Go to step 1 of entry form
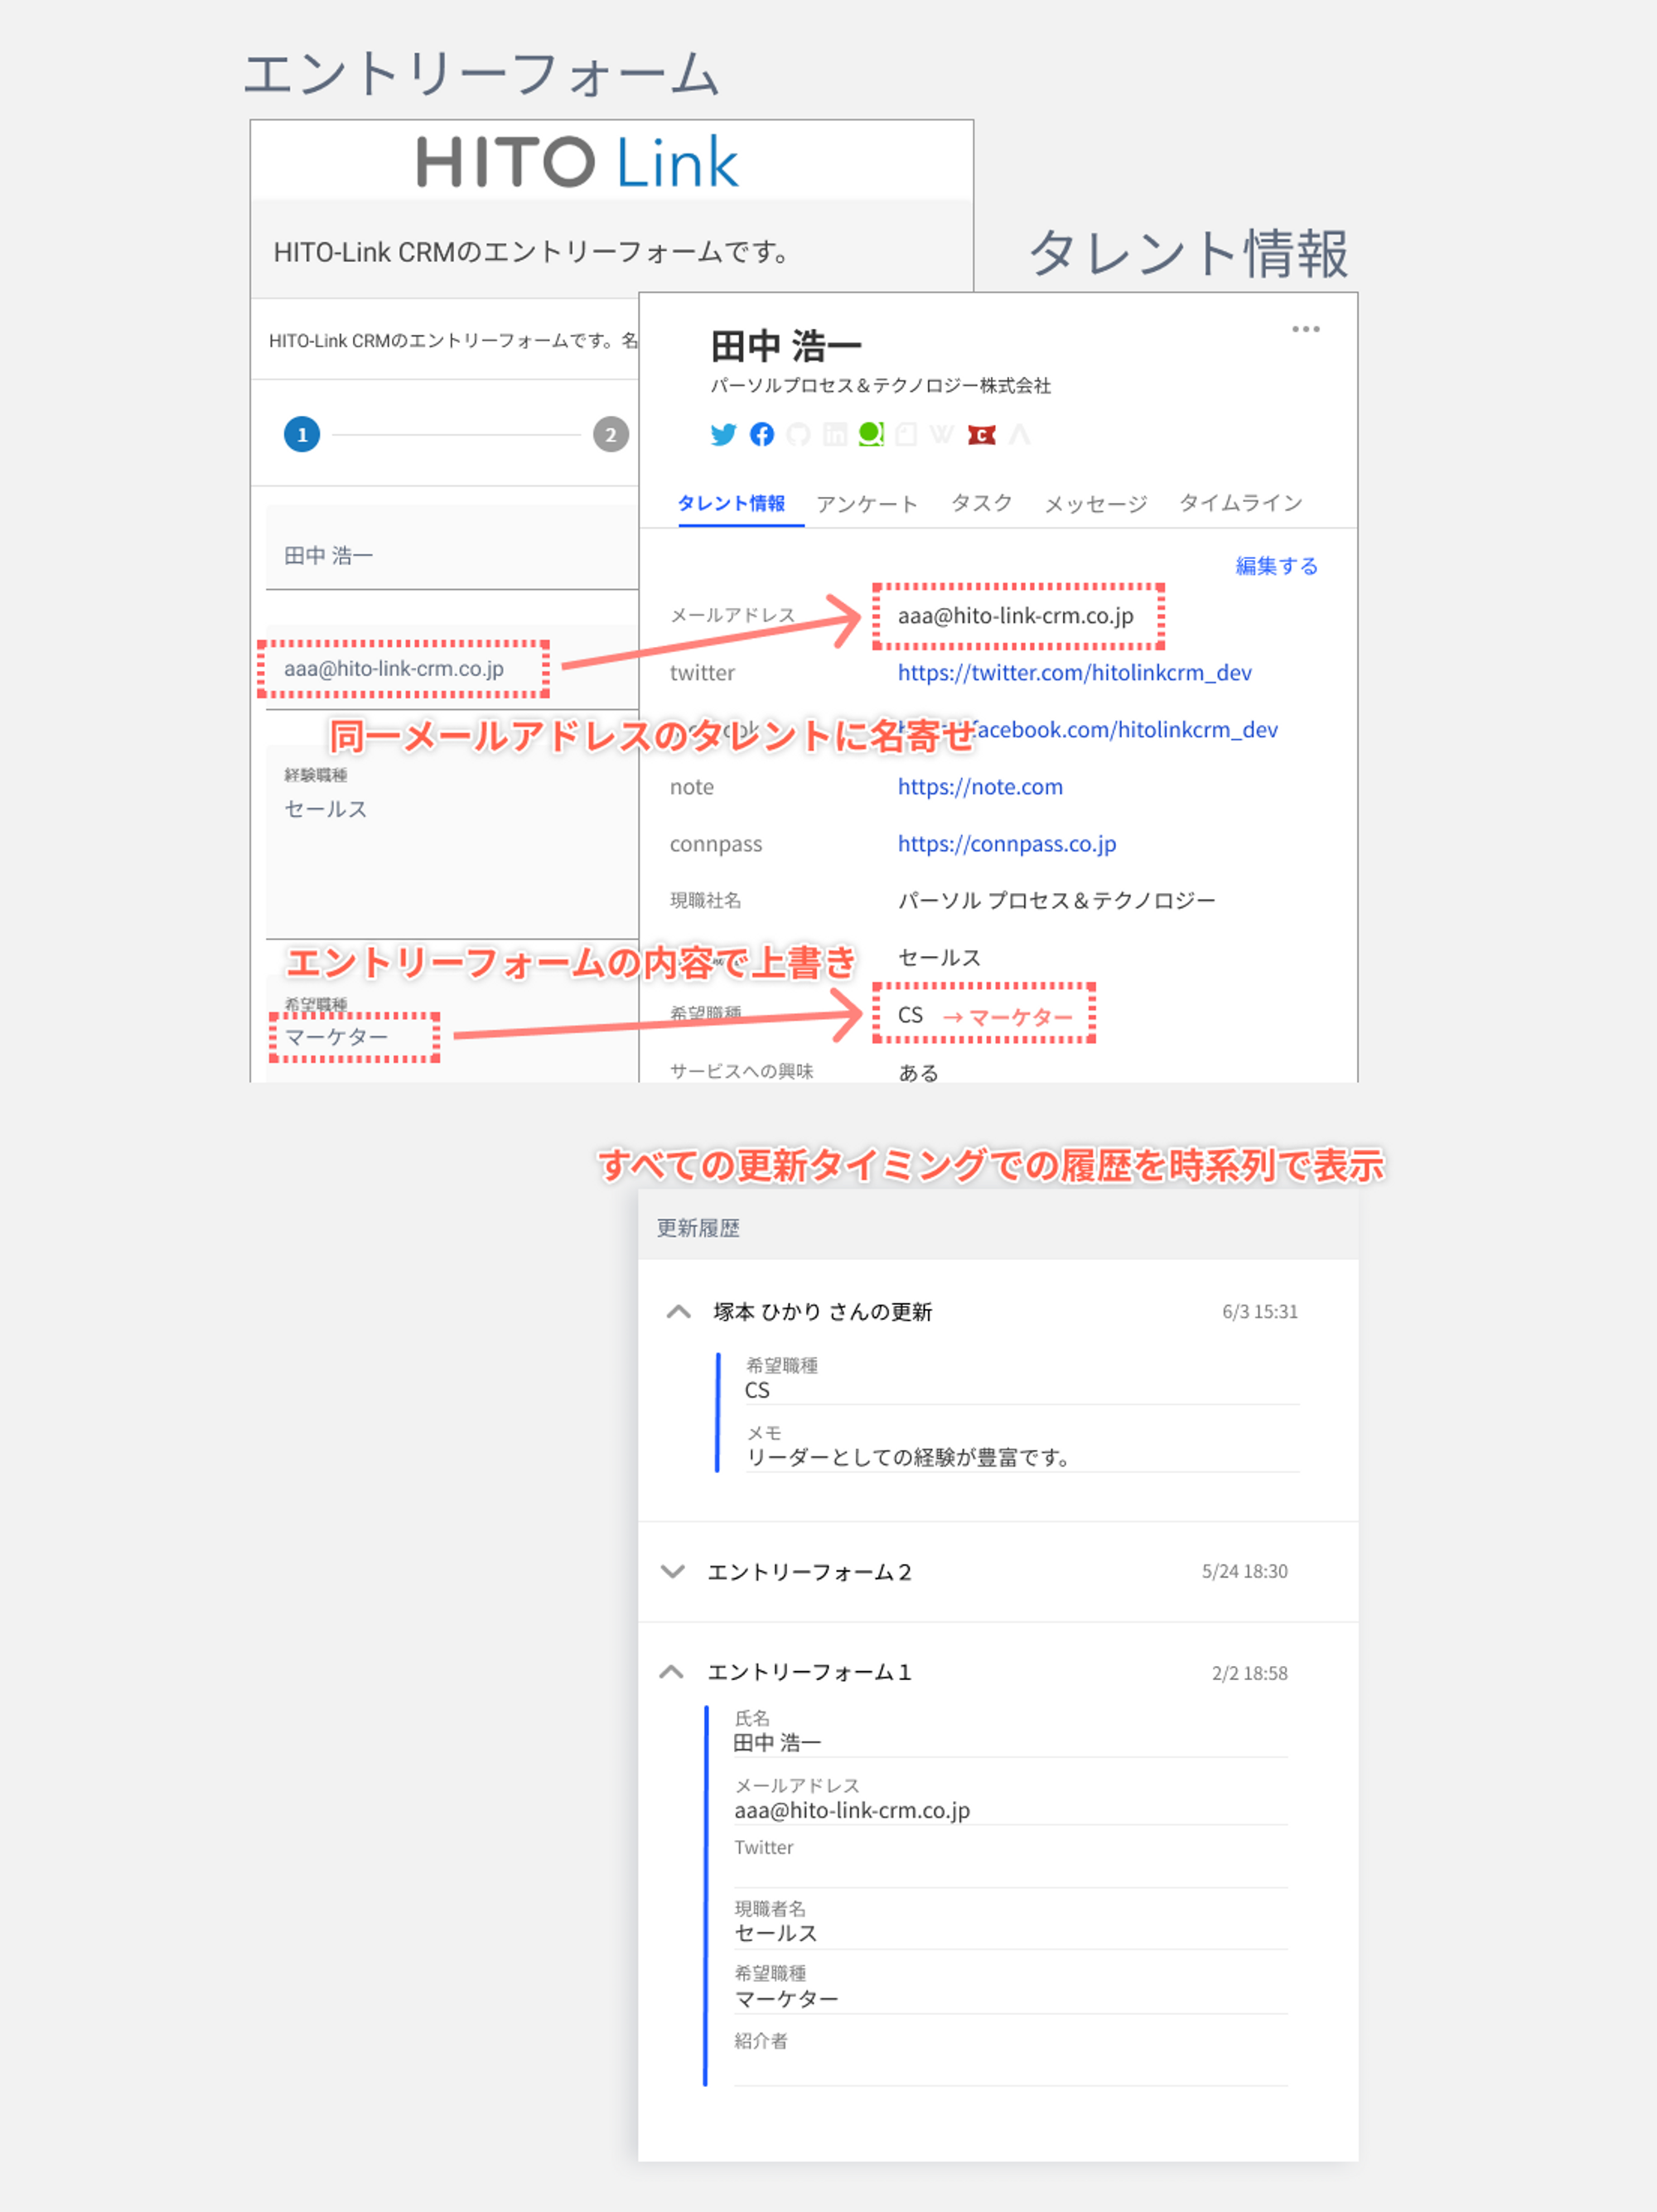 [x=302, y=434]
